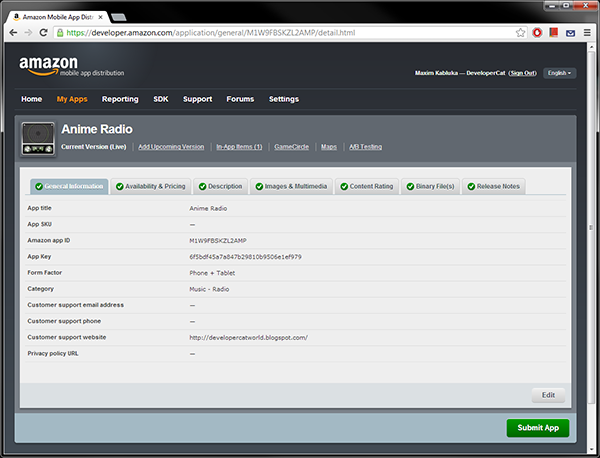Click the 'Customer support email address' label
The image size is (600, 458).
[75, 305]
